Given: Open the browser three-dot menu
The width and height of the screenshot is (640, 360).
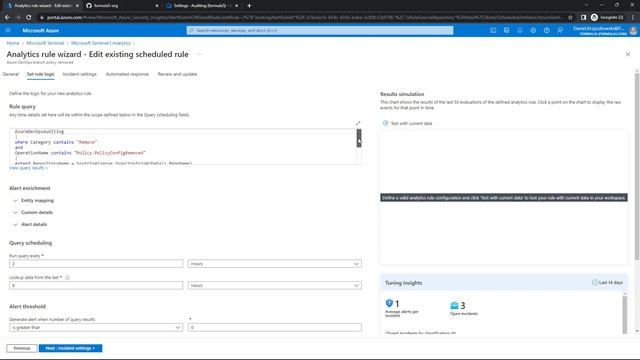Looking at the screenshot, I should [633, 18].
